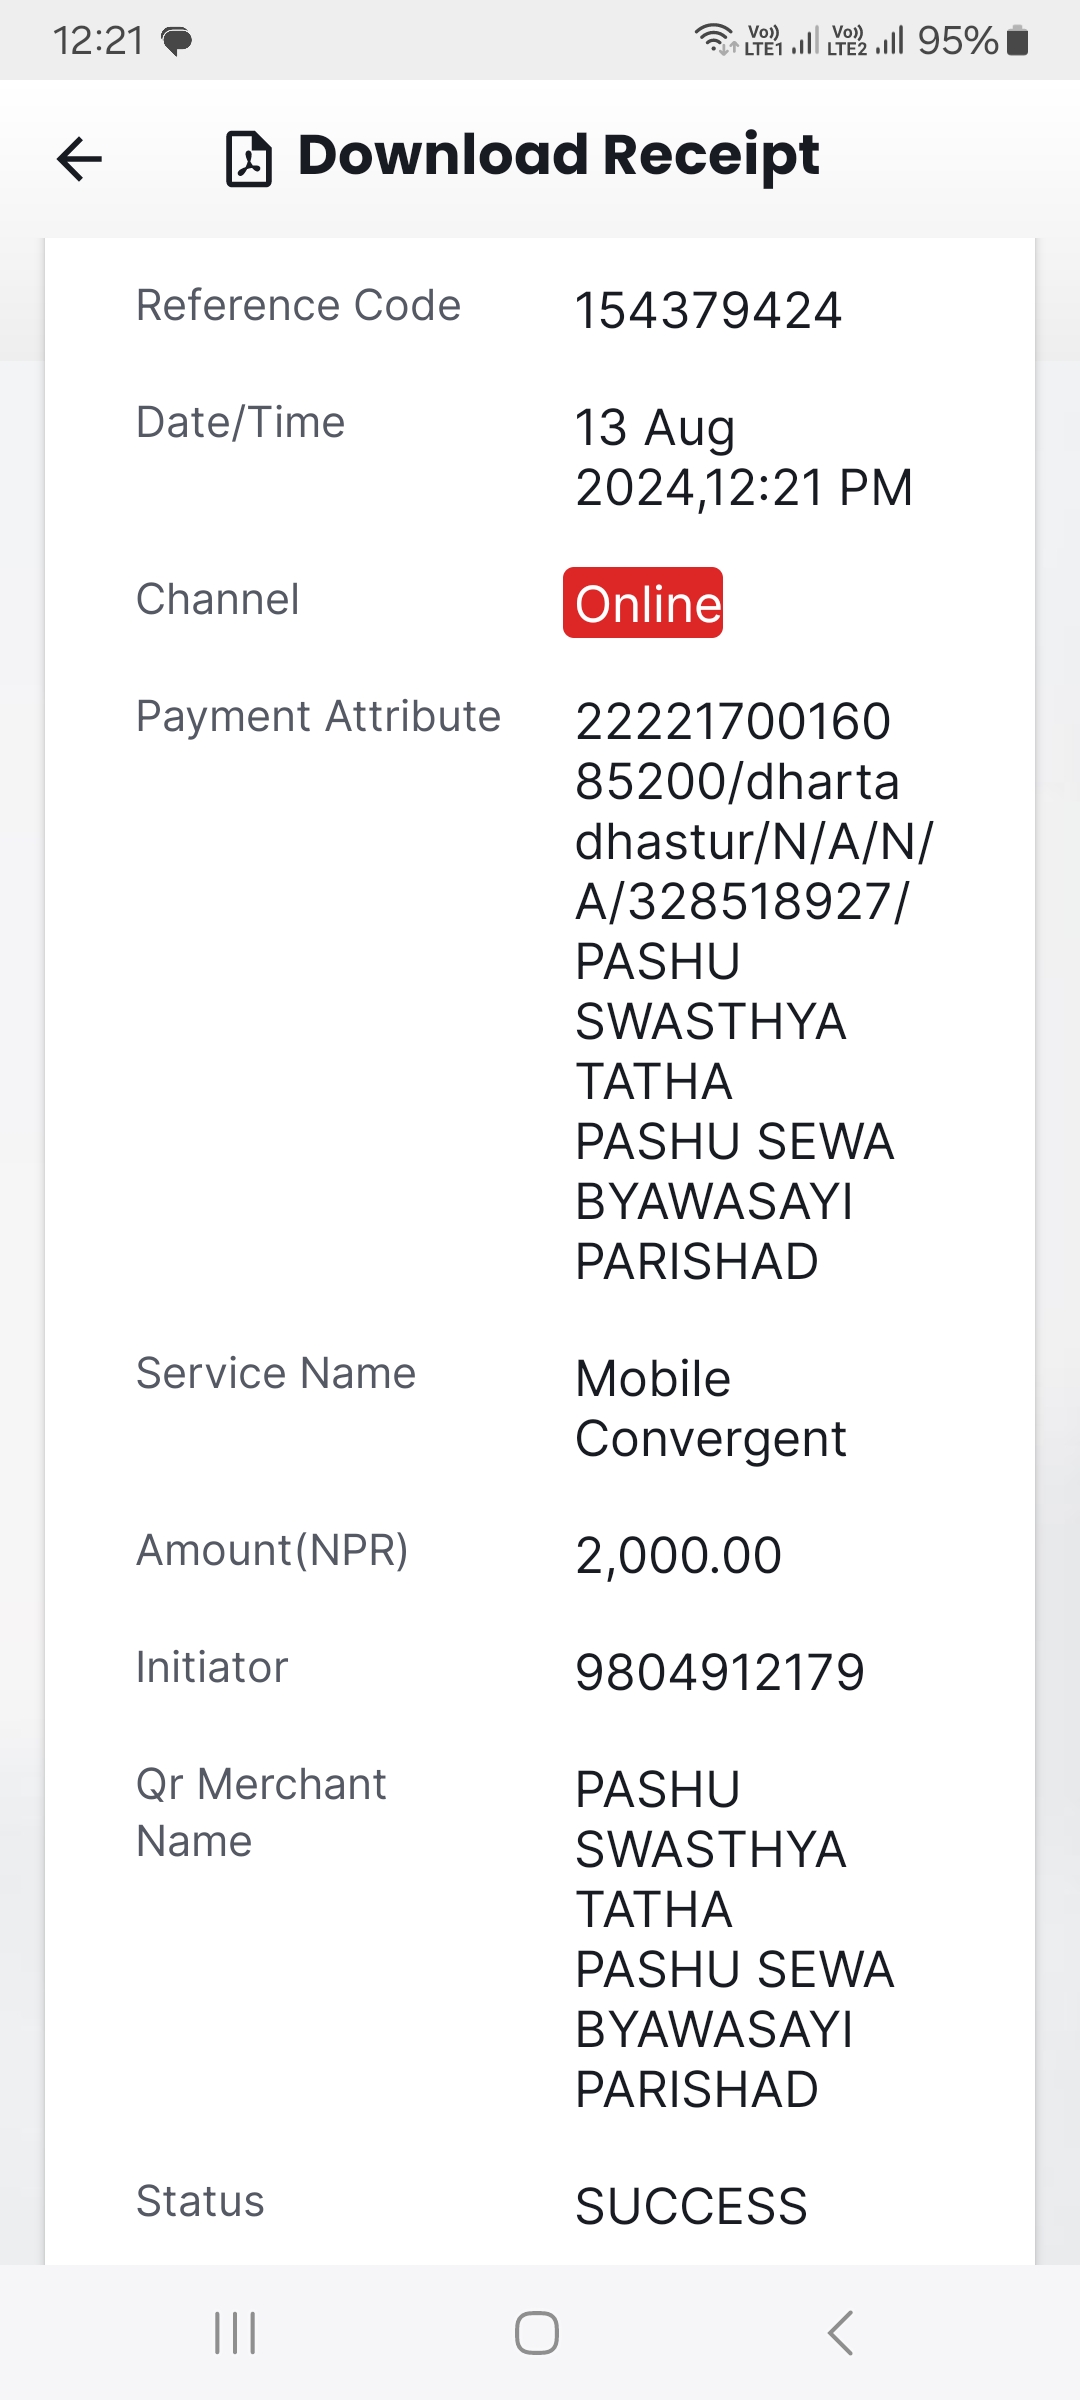Click the red Online channel badge
The height and width of the screenshot is (2400, 1080).
click(x=643, y=603)
